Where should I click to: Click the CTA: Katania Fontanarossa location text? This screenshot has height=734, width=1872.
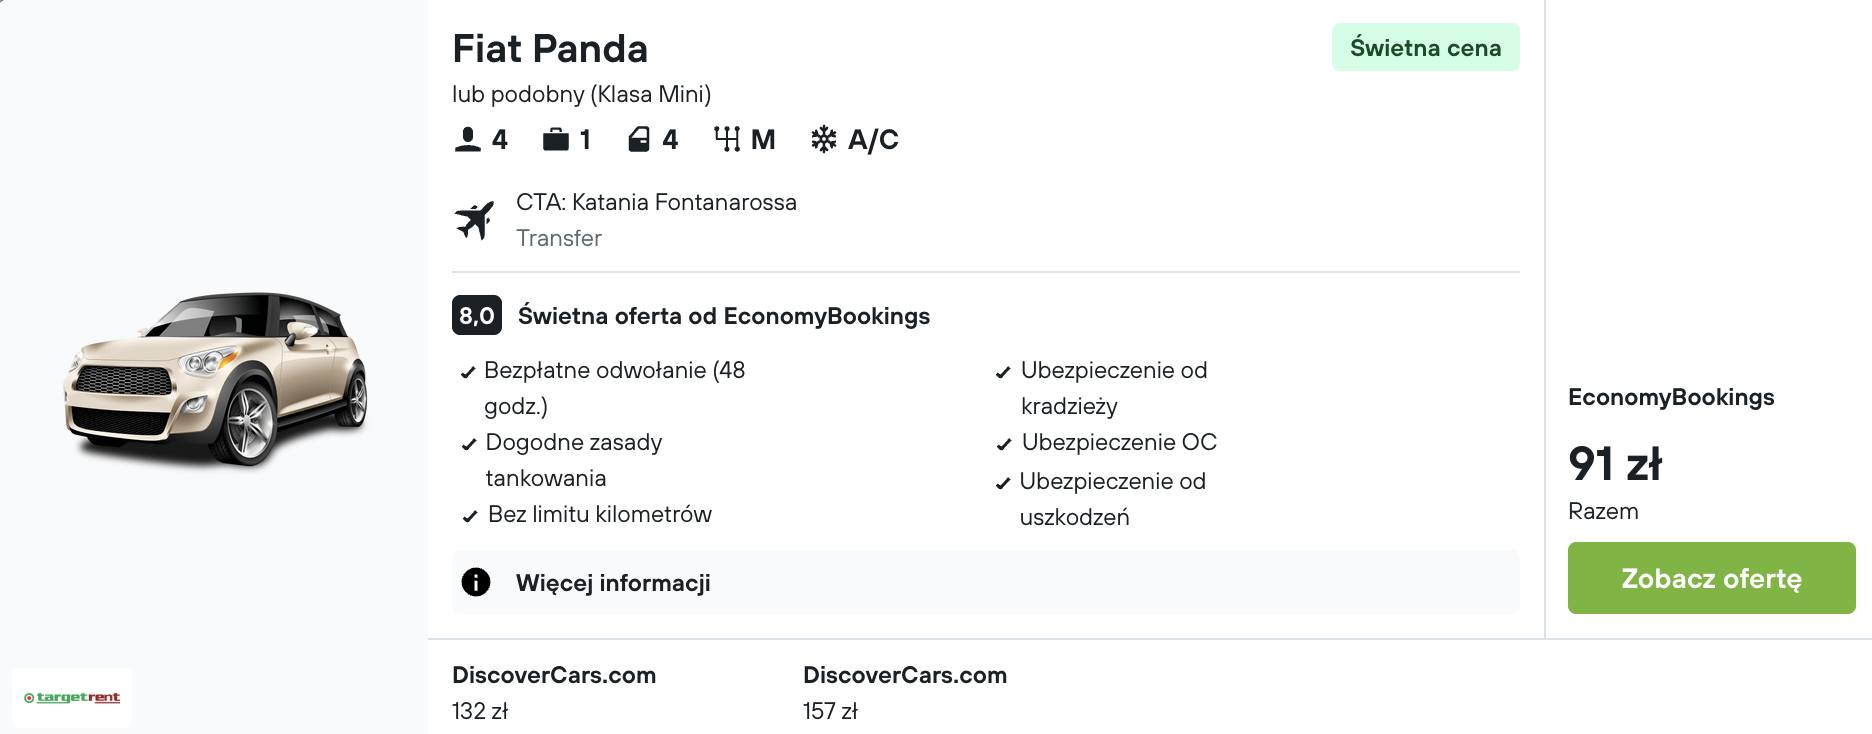[x=656, y=202]
